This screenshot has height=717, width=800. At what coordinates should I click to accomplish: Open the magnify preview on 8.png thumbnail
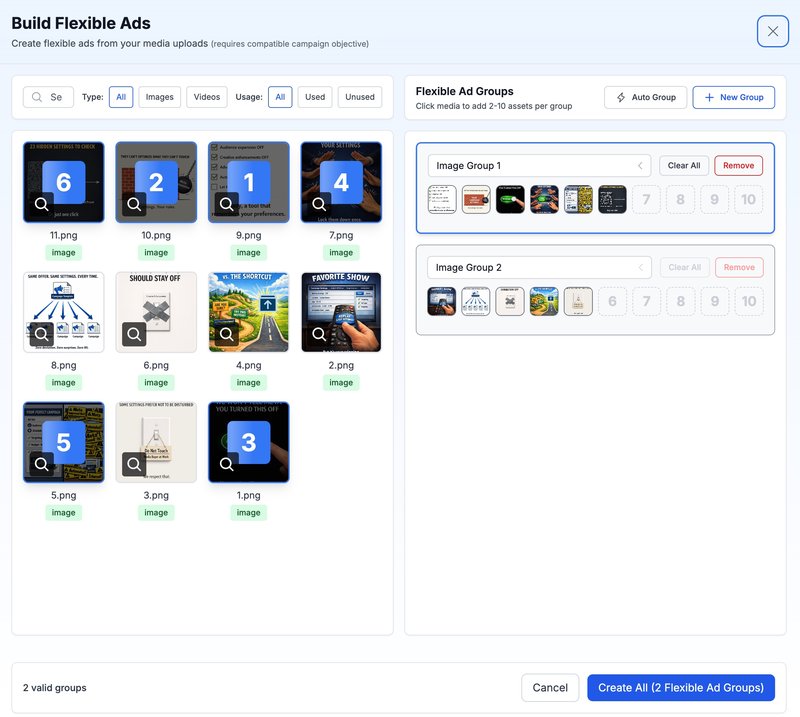click(41, 331)
